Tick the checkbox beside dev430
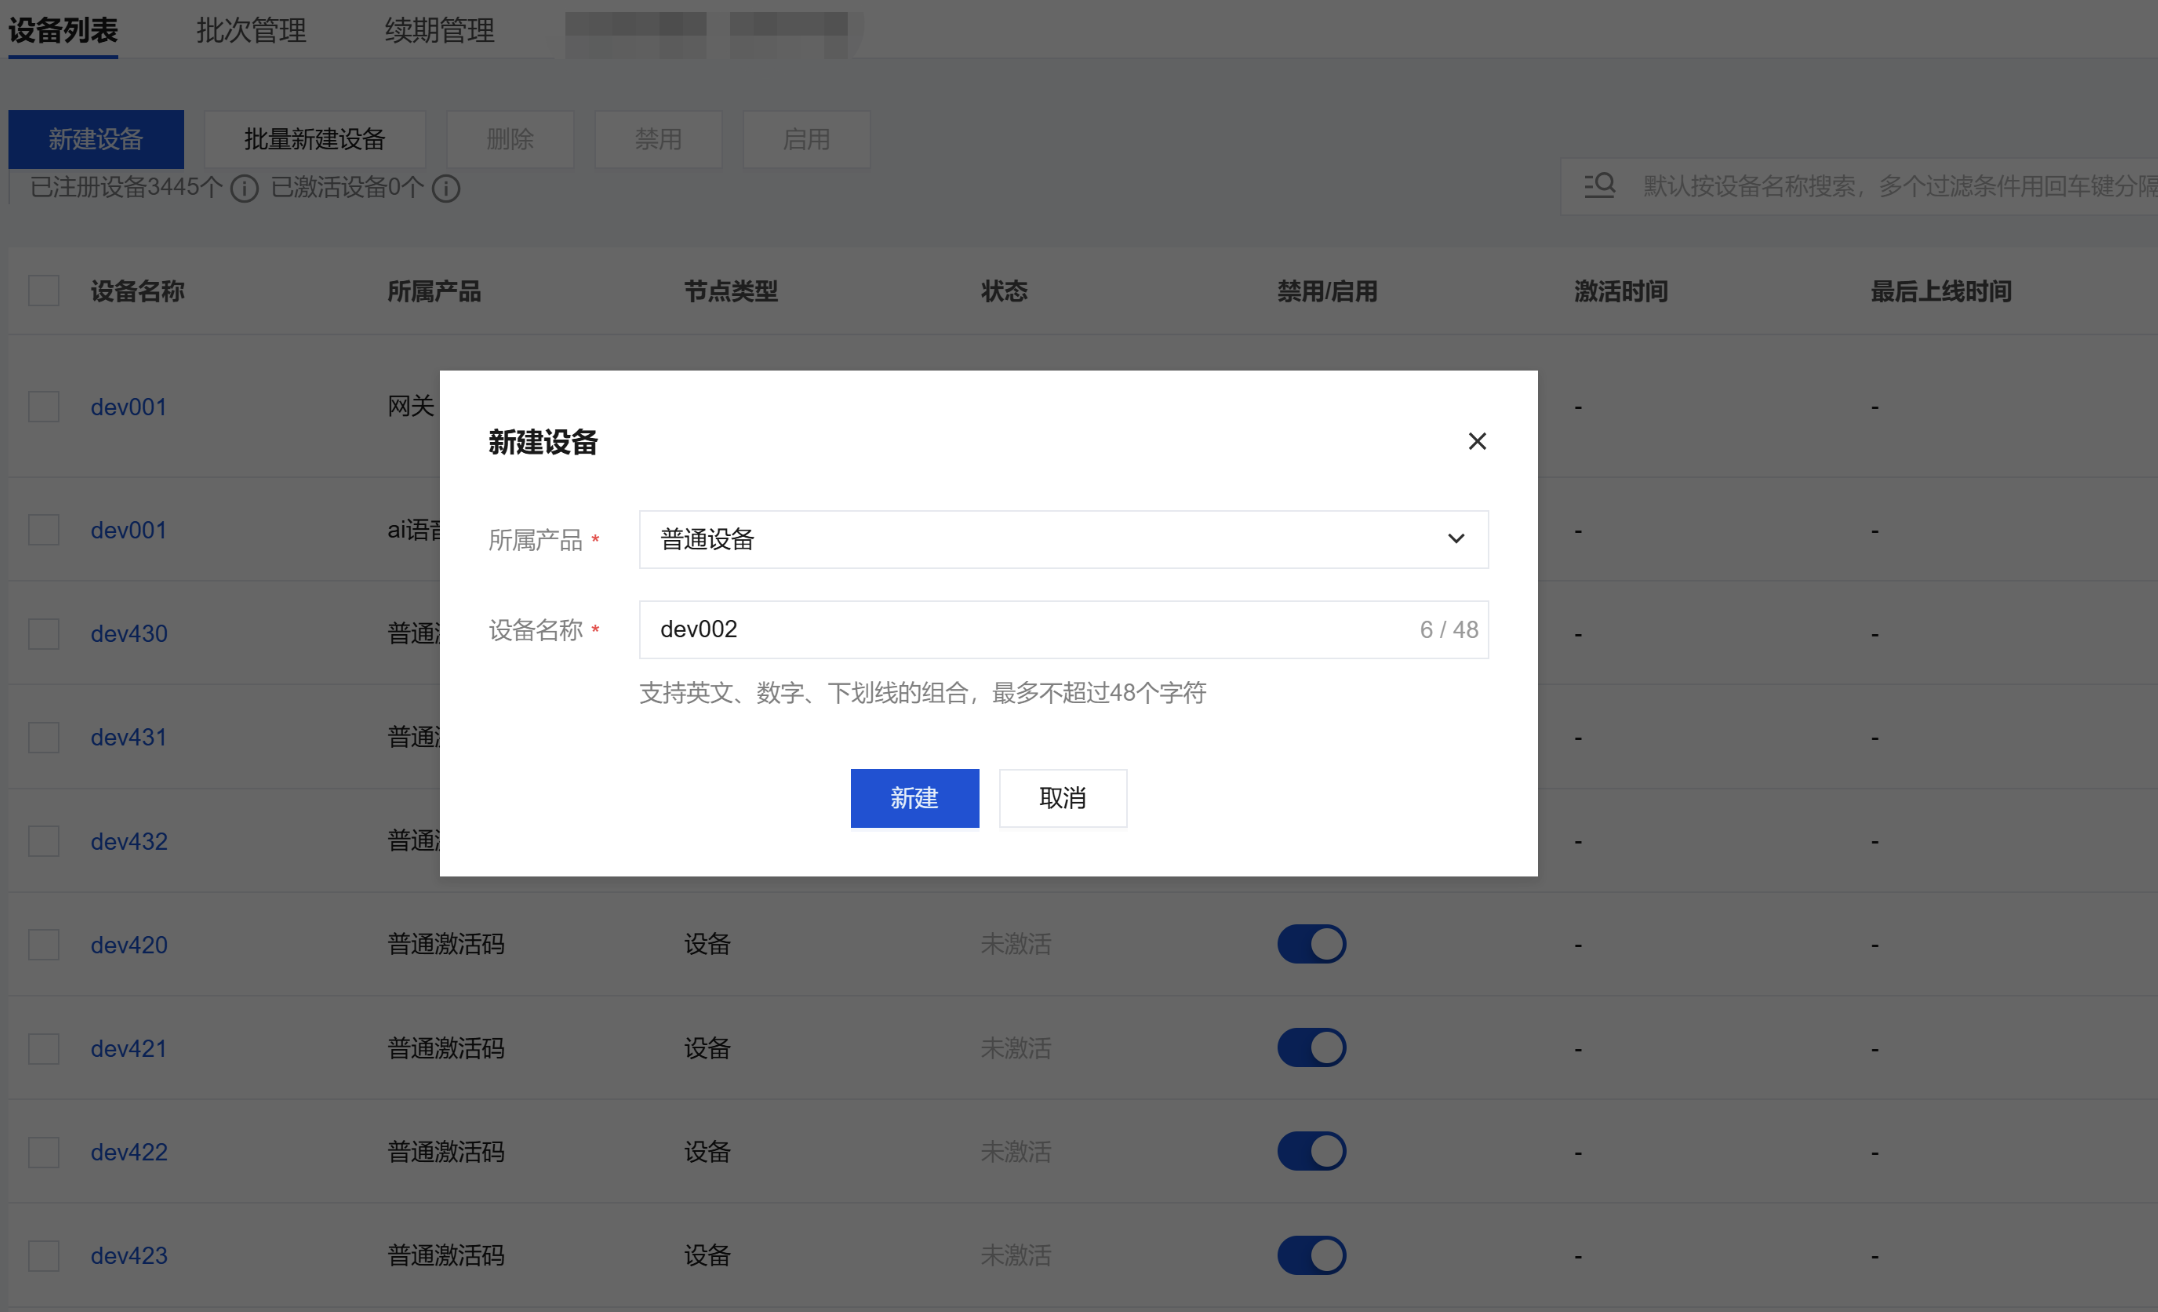The height and width of the screenshot is (1312, 2158). [x=44, y=633]
